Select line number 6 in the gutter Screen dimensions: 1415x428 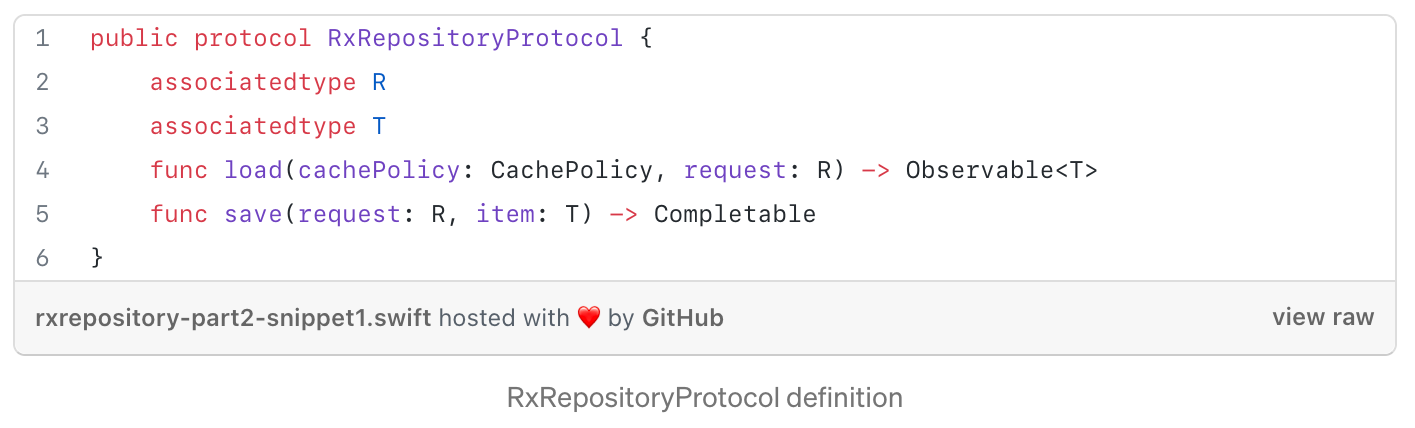(42, 258)
